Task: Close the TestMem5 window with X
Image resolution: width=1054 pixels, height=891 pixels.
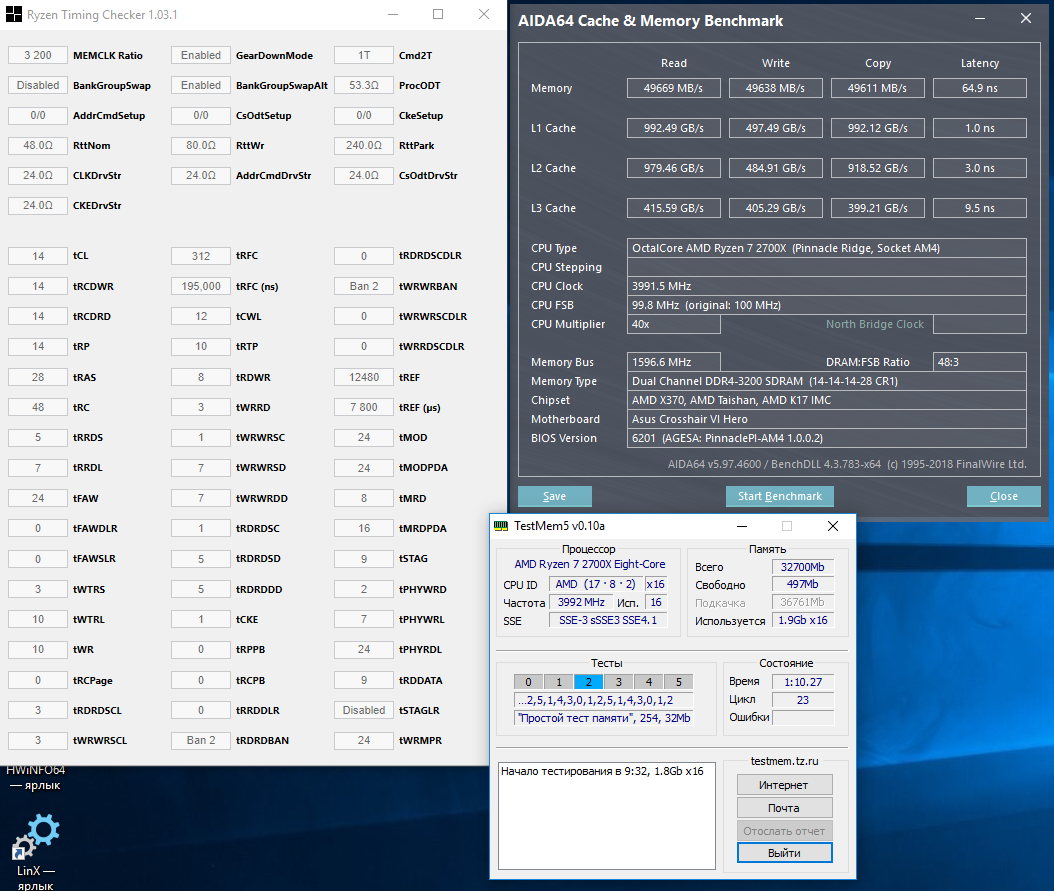Action: coord(832,526)
